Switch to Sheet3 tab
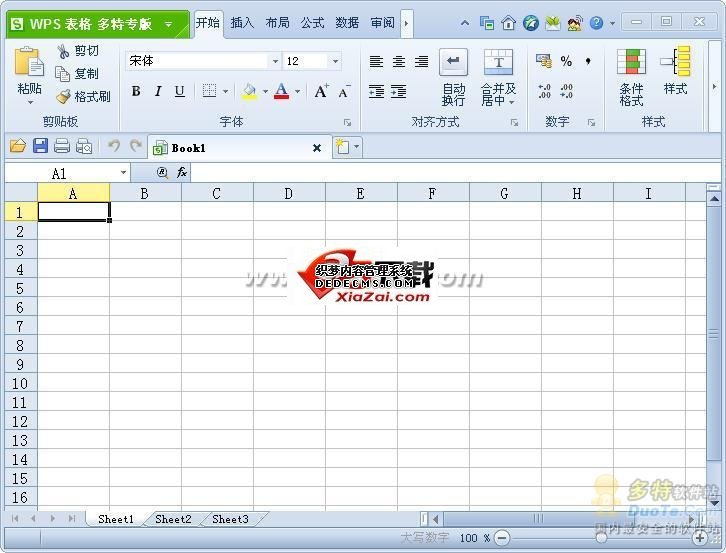 tap(230, 519)
